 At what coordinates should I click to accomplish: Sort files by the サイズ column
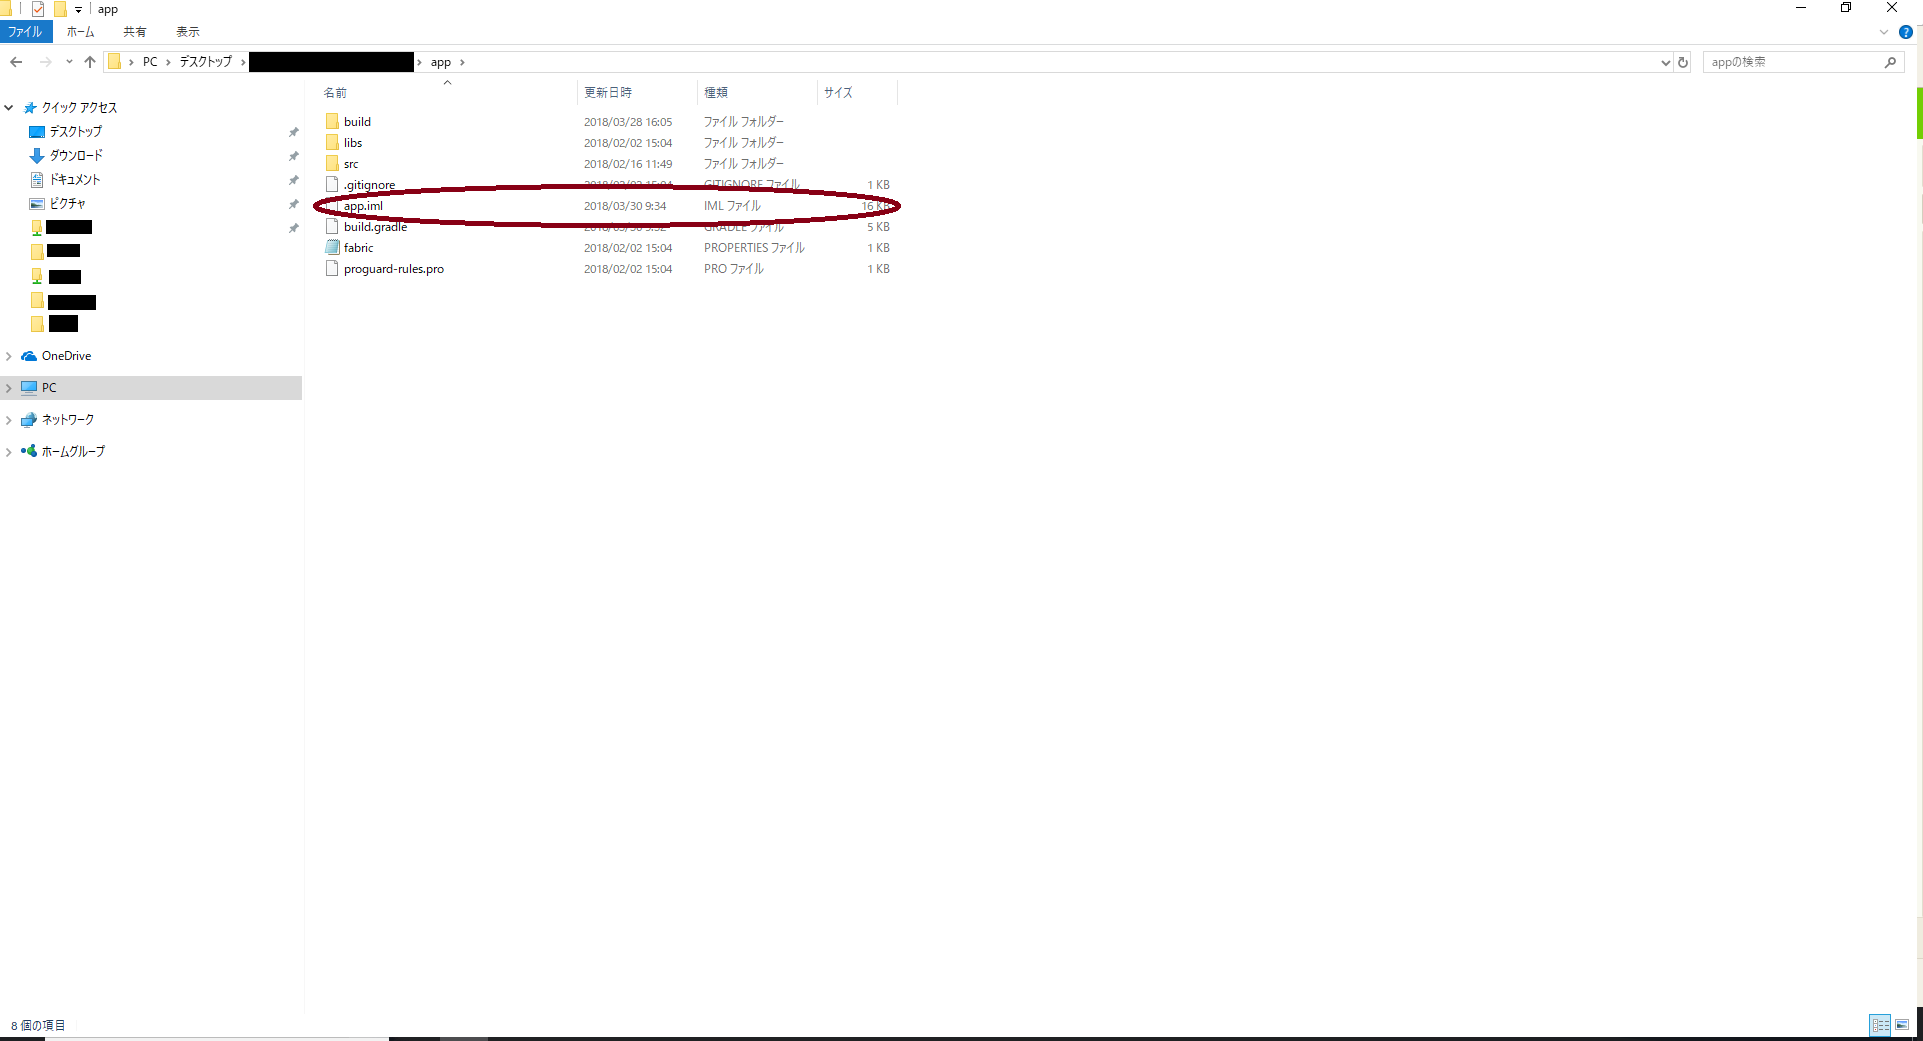[x=857, y=92]
